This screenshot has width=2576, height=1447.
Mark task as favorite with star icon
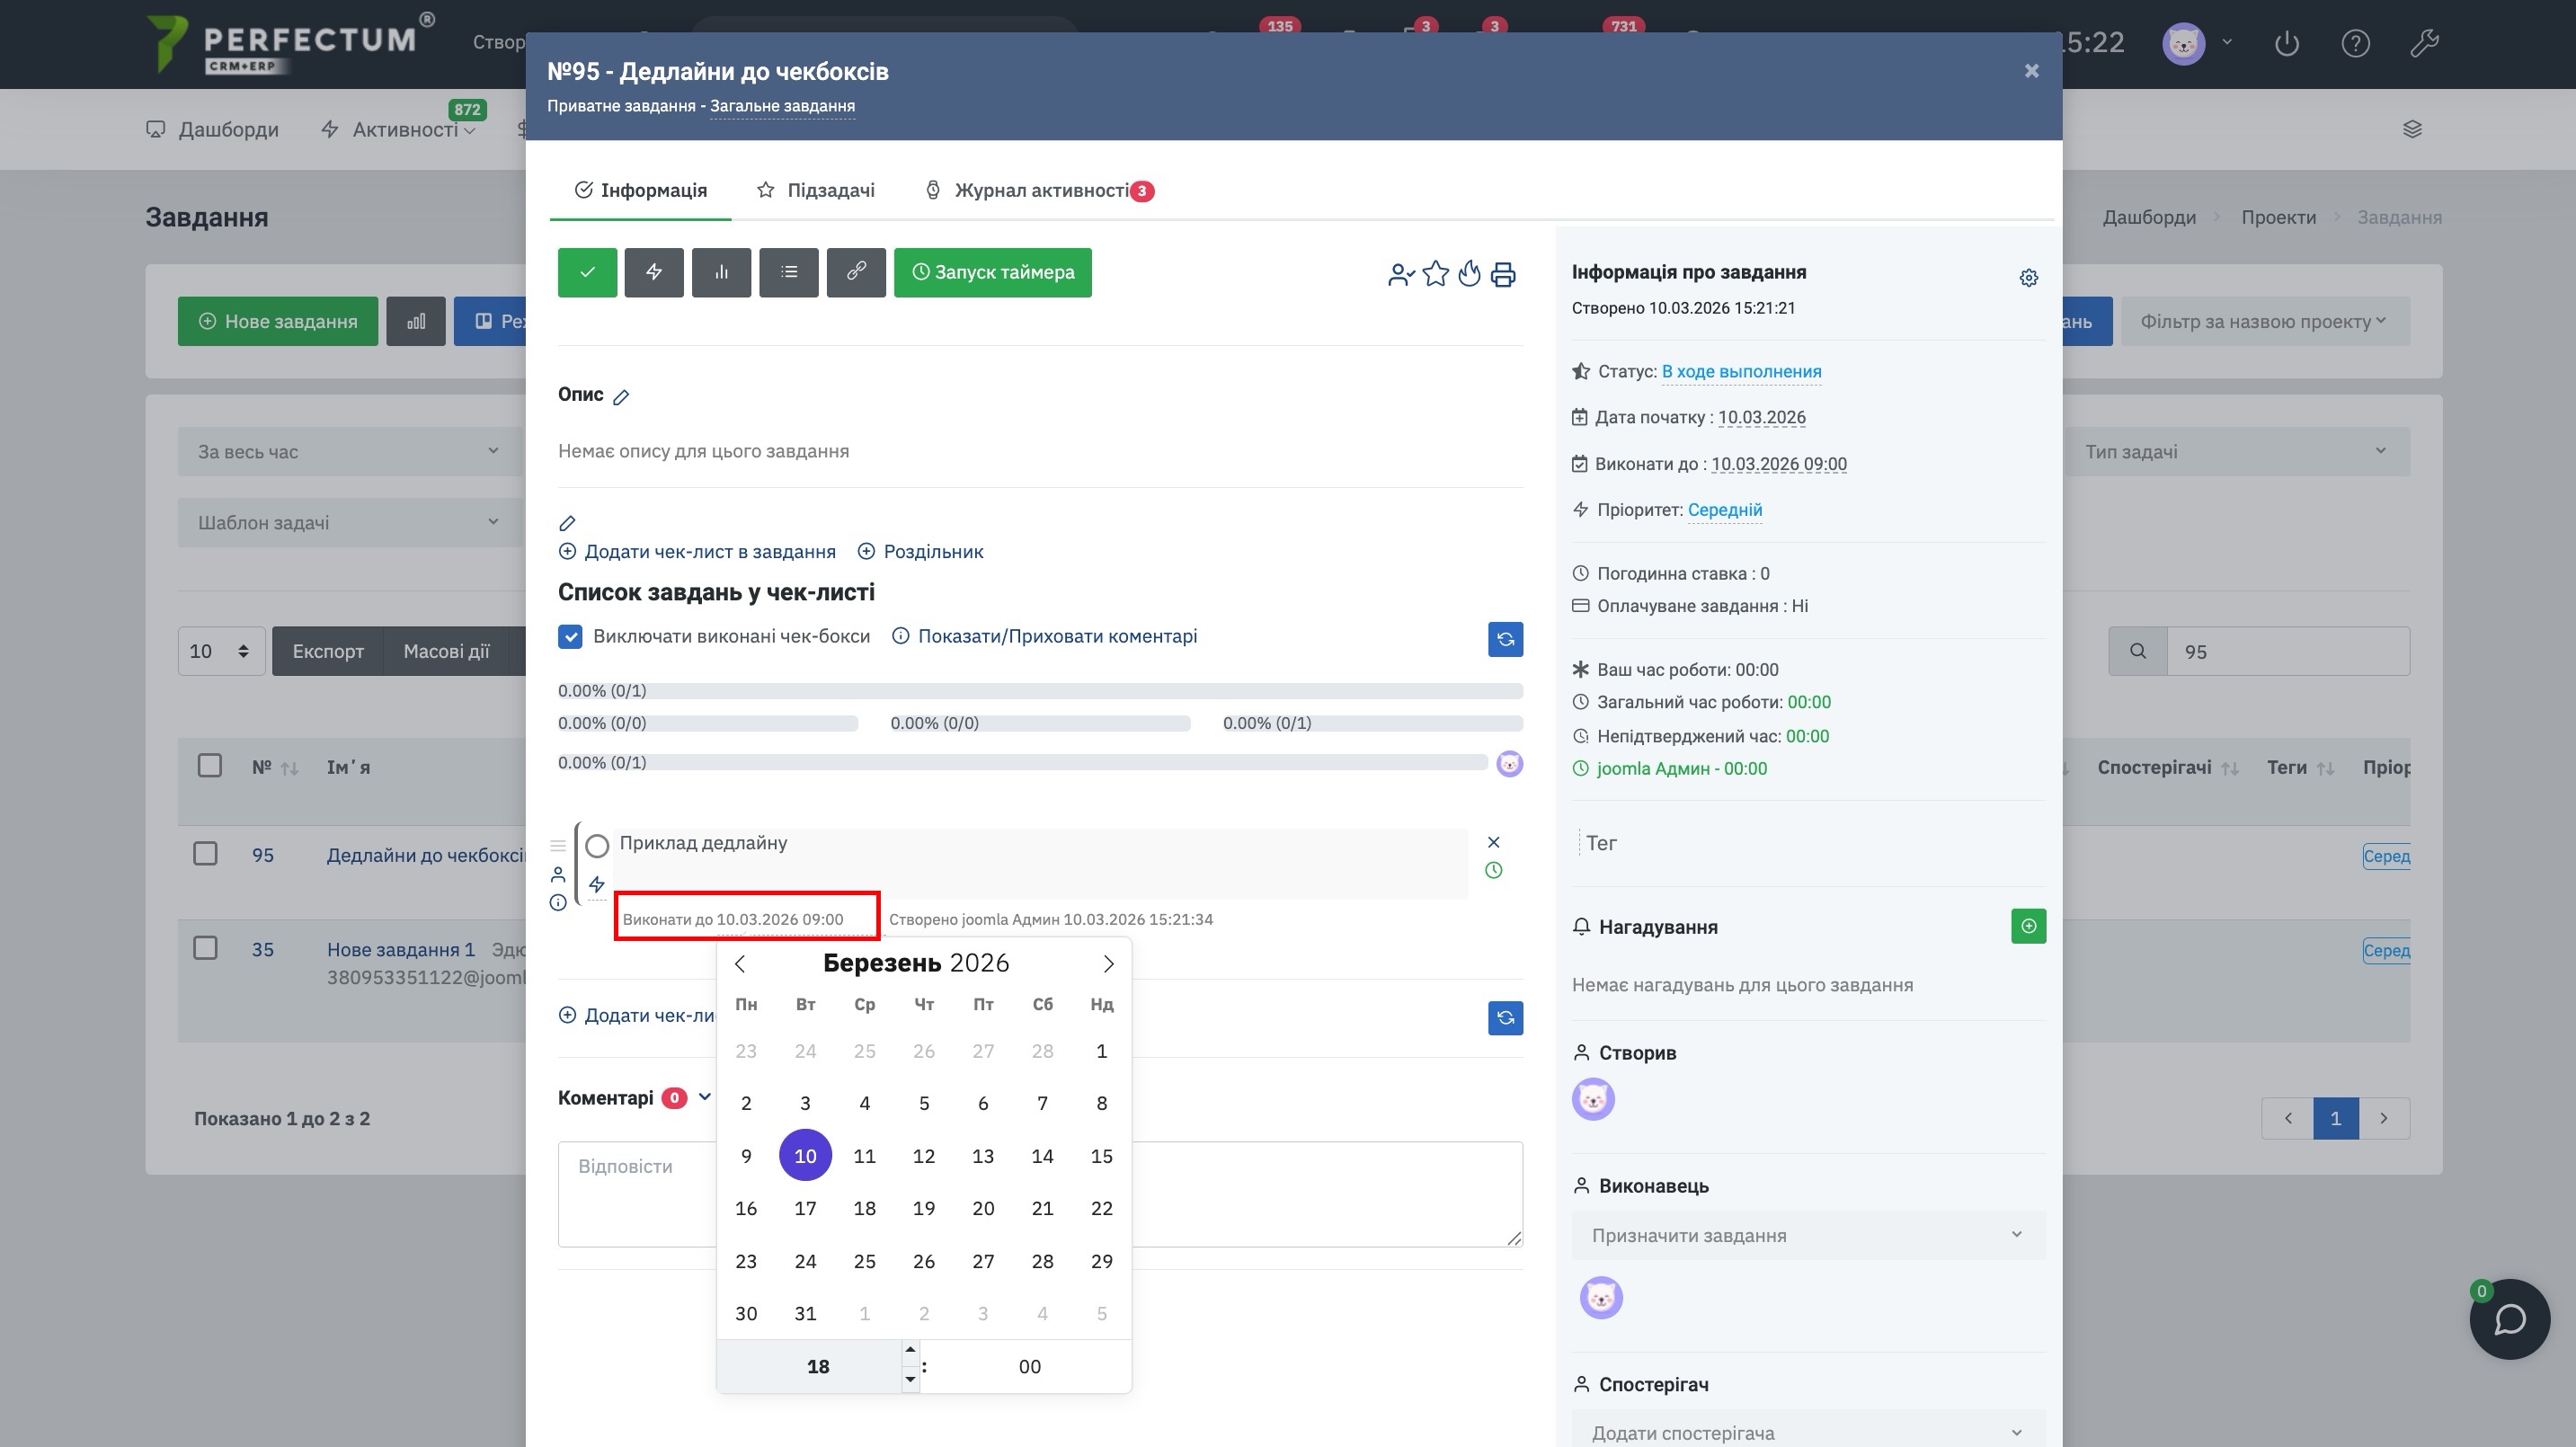click(1435, 274)
